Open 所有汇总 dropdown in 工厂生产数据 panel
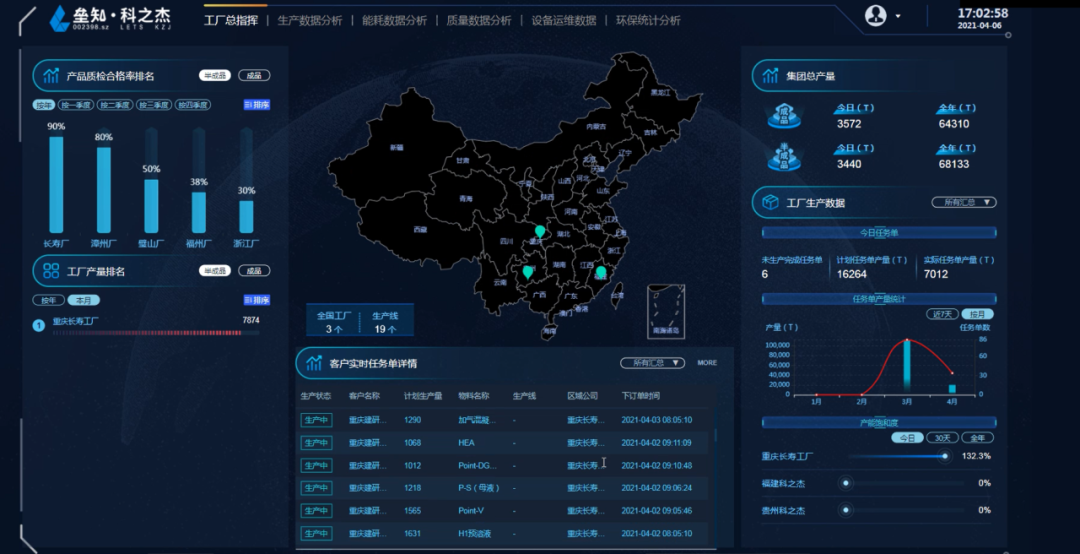Viewport: 1080px width, 554px height. pos(963,202)
